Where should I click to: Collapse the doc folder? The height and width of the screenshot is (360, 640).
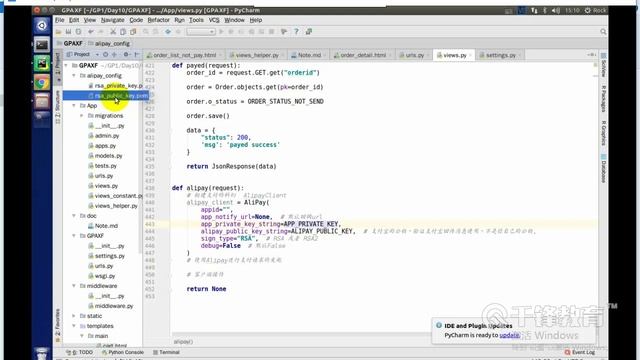click(x=74, y=216)
